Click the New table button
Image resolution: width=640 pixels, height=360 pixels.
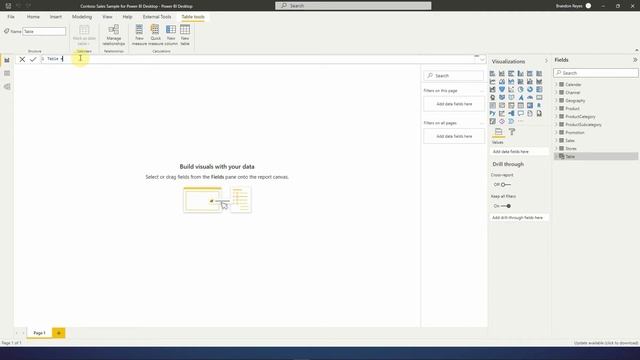185,35
